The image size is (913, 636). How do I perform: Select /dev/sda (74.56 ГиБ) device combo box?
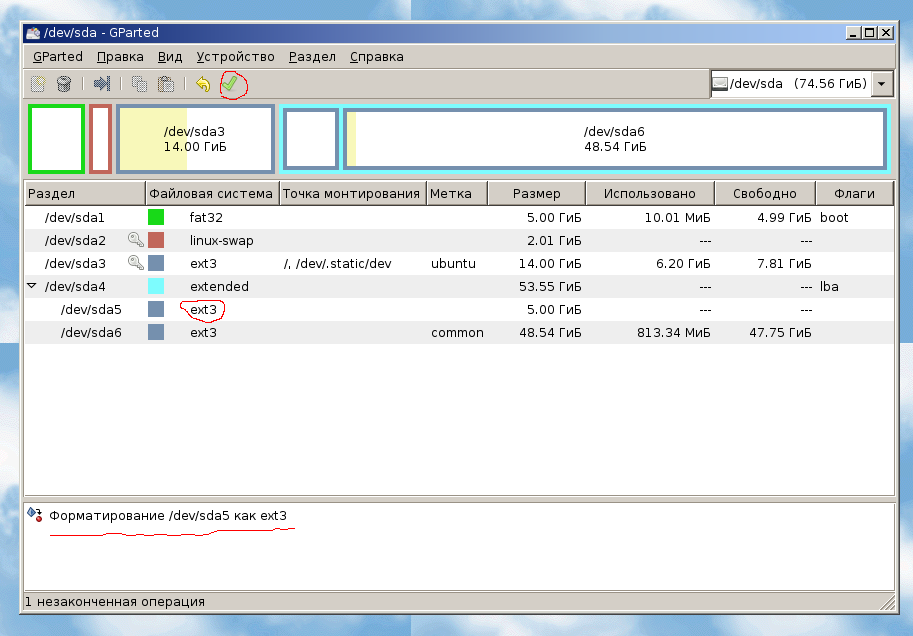tap(801, 84)
